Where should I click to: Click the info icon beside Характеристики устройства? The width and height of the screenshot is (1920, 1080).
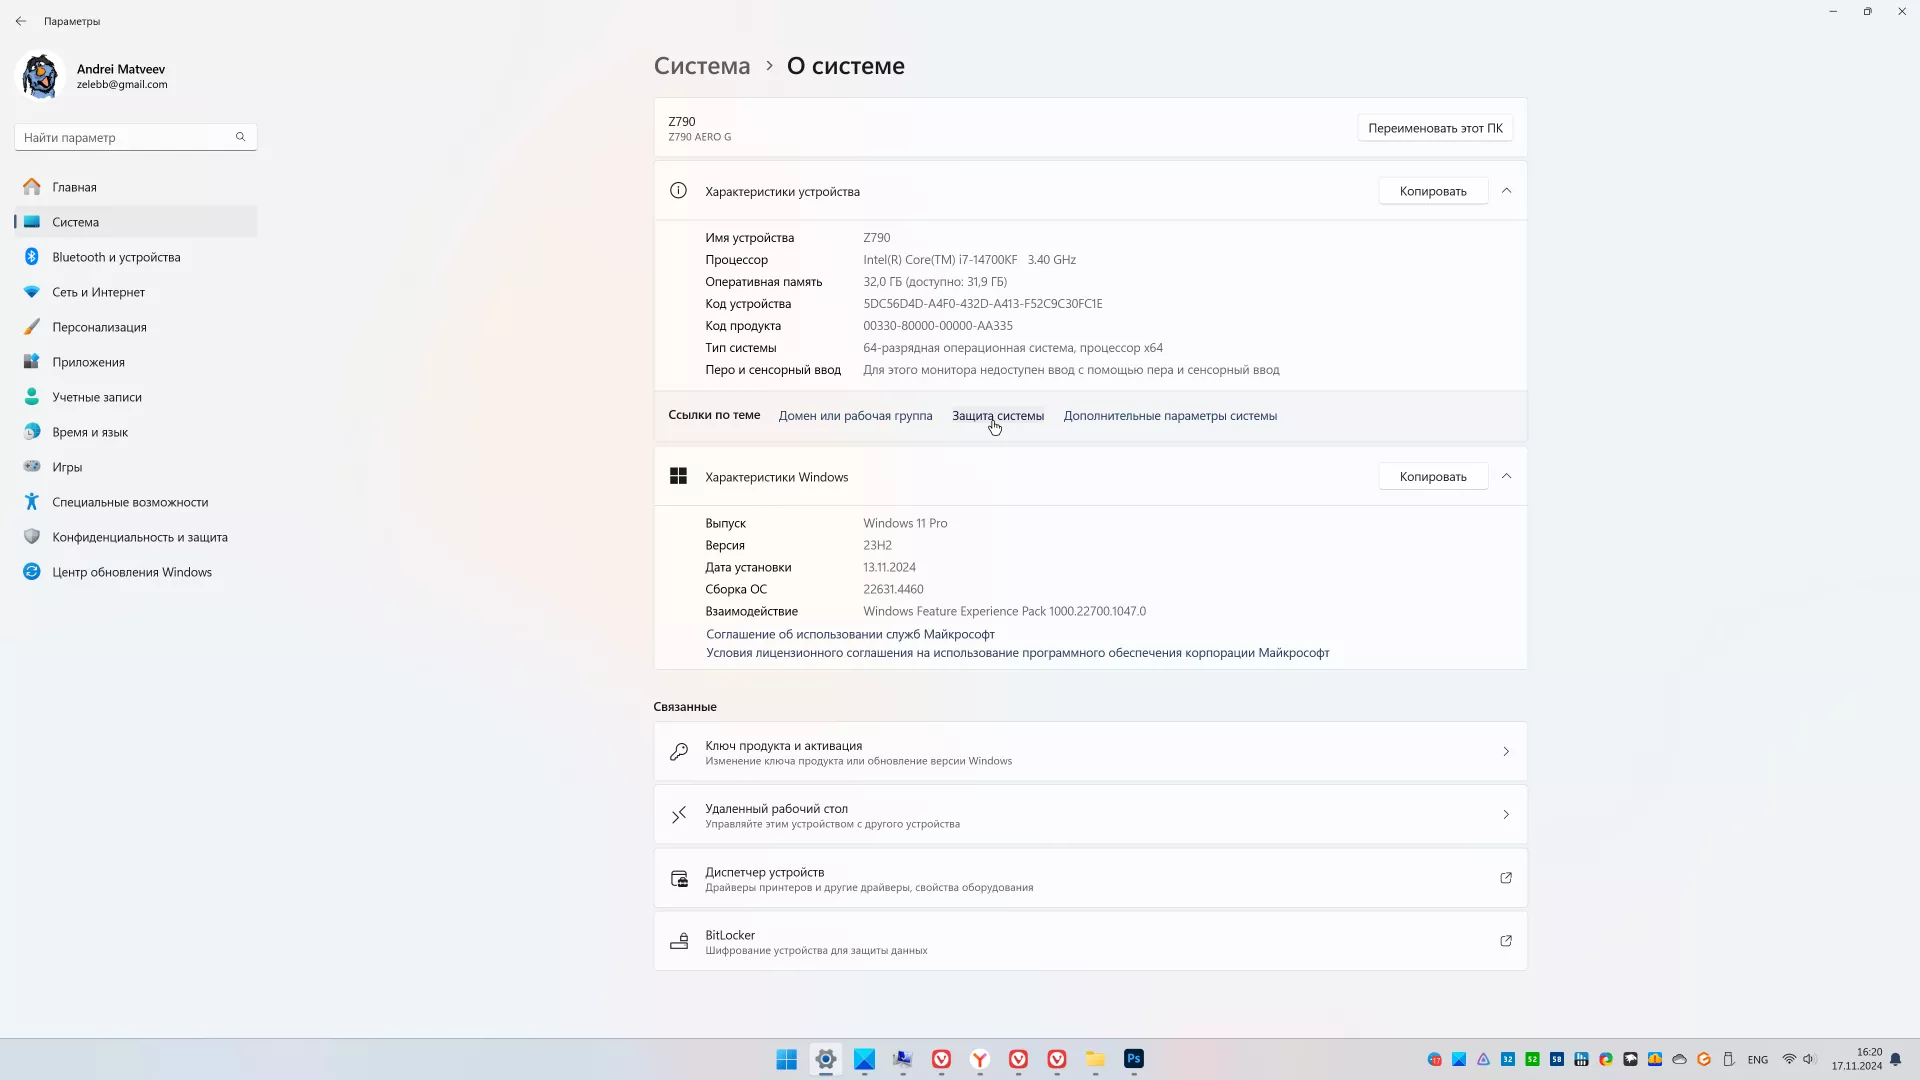[678, 191]
